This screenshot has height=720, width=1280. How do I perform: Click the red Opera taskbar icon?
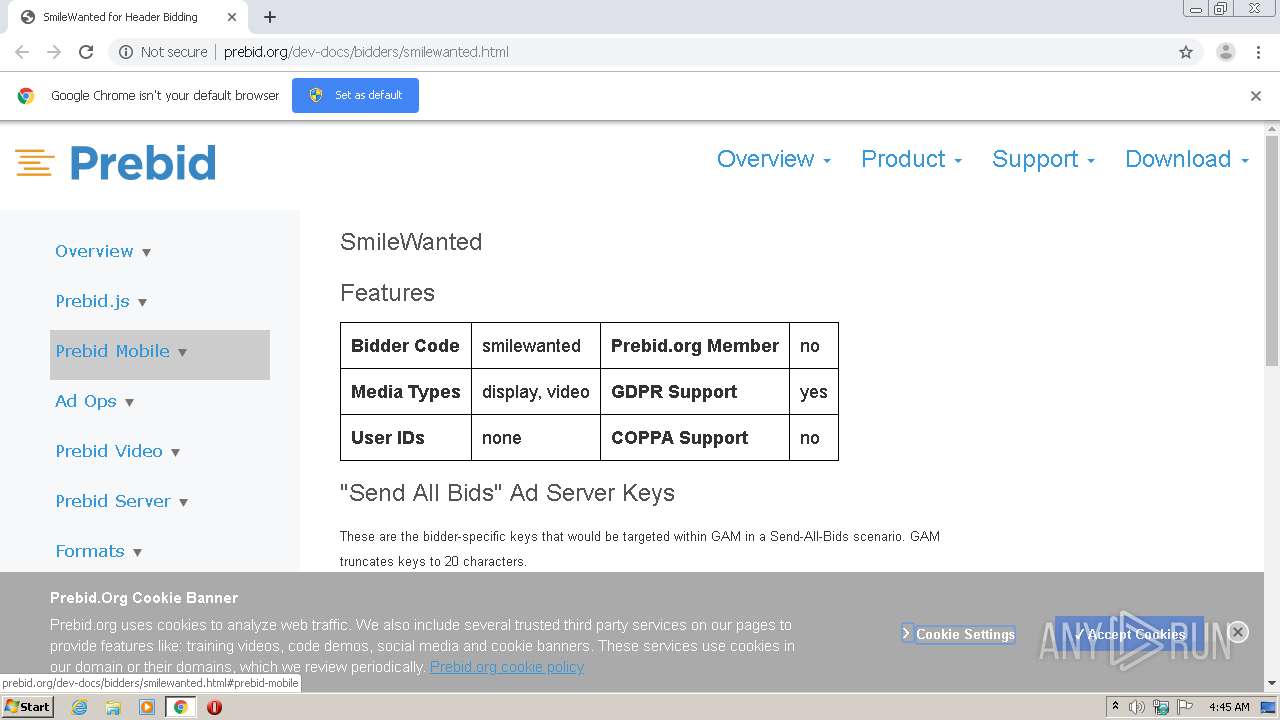pyautogui.click(x=214, y=707)
